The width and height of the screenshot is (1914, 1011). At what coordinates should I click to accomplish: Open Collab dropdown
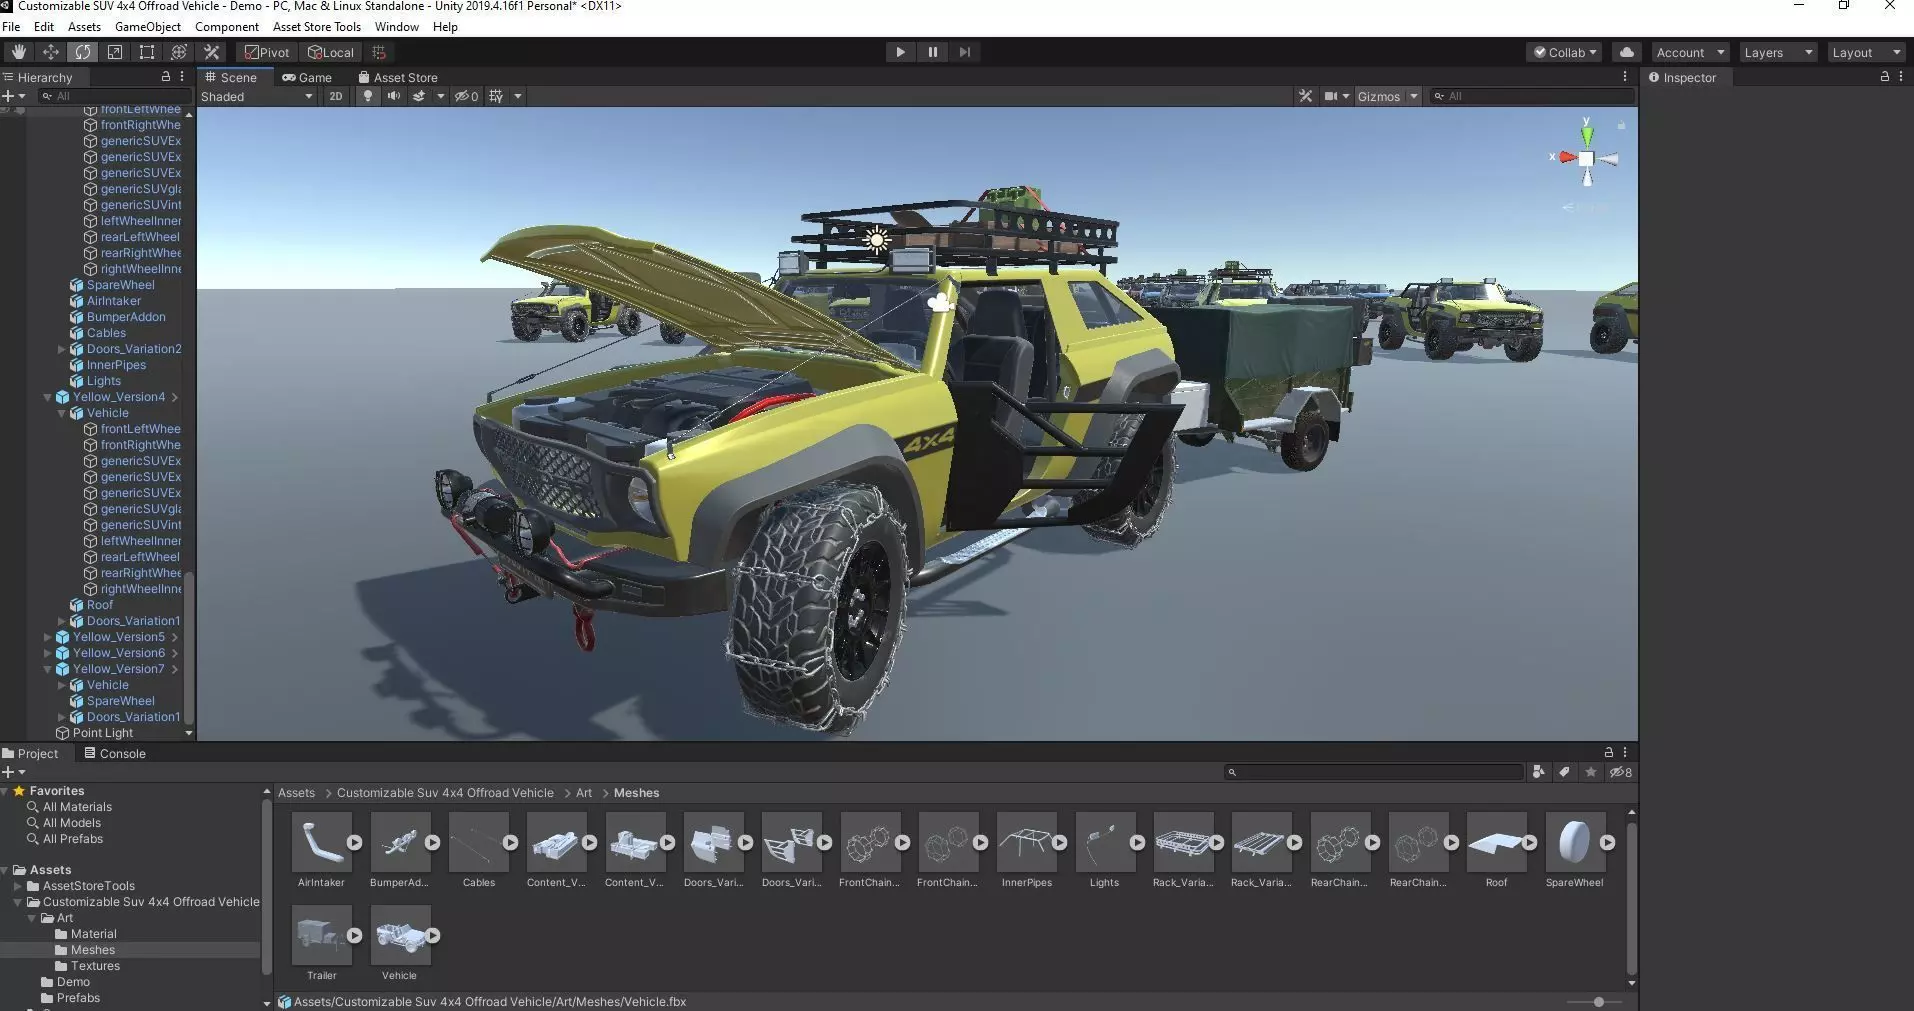(x=1565, y=52)
